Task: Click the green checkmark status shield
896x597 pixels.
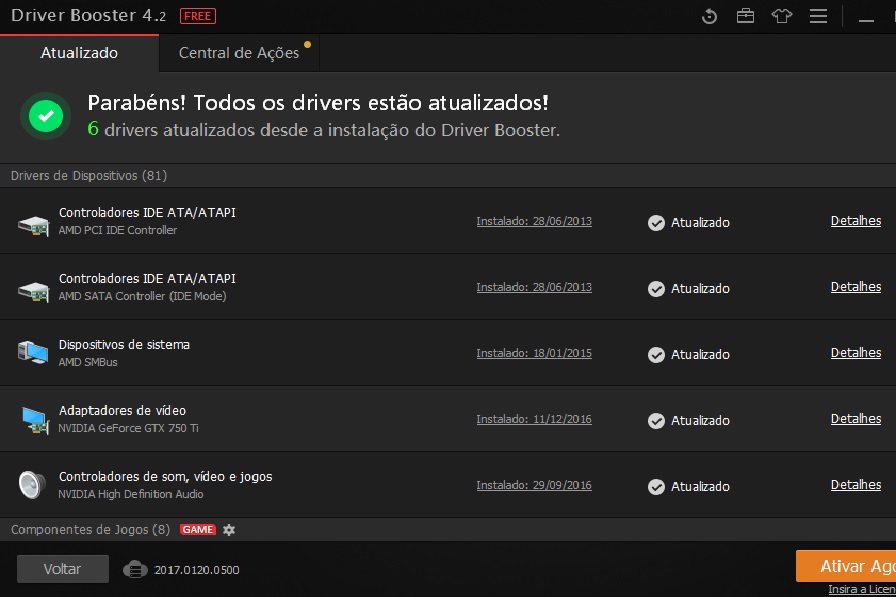Action: (45, 116)
